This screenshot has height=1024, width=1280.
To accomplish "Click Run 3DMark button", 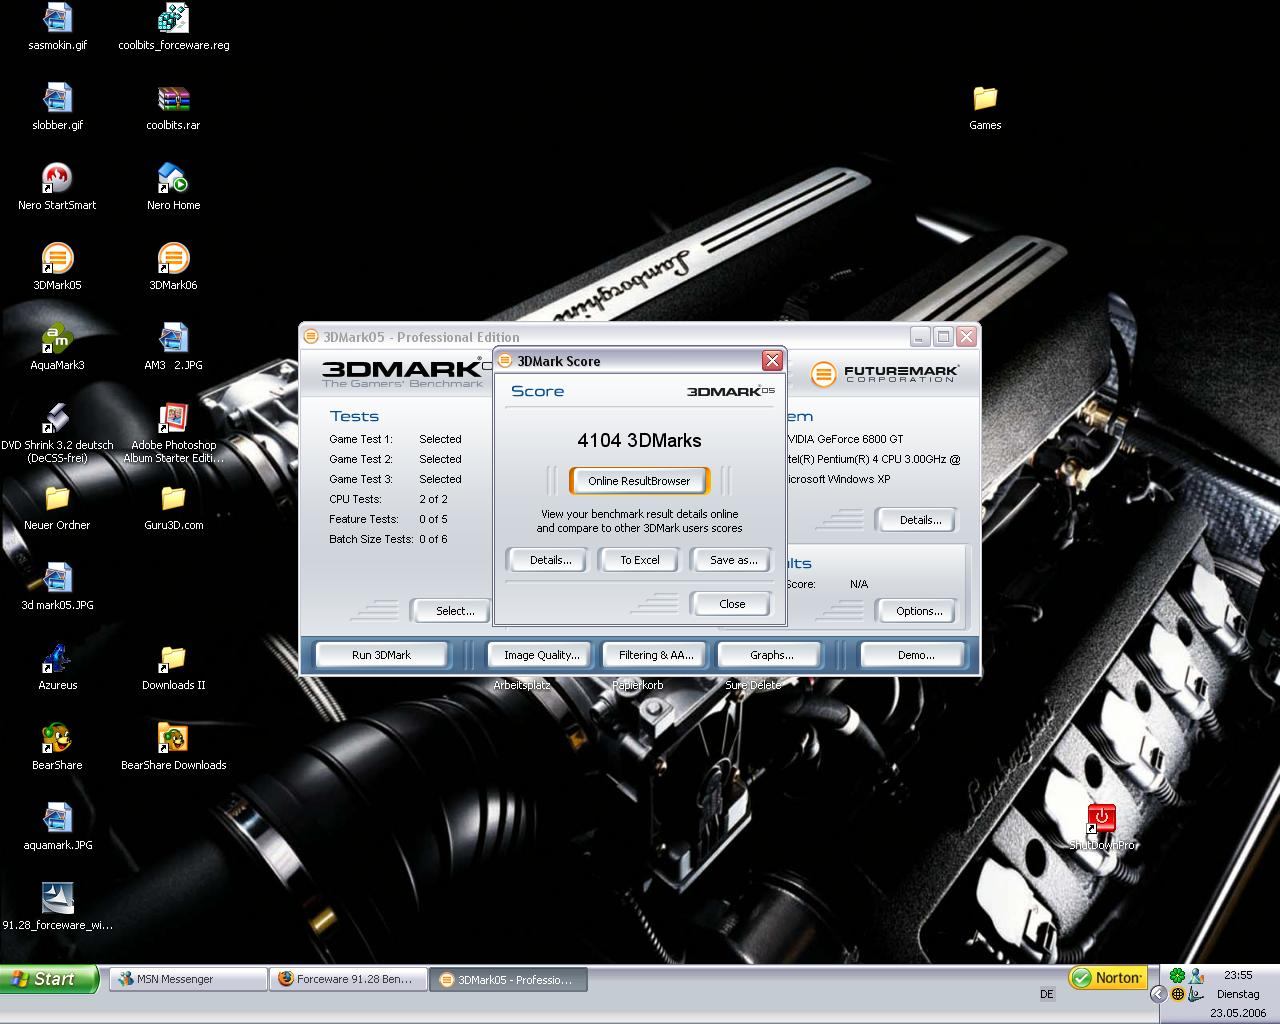I will coord(381,655).
